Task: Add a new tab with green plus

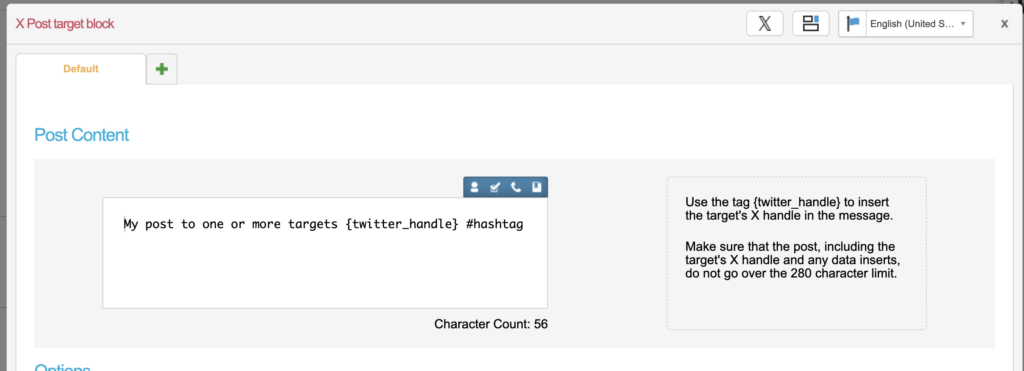Action: coord(162,69)
